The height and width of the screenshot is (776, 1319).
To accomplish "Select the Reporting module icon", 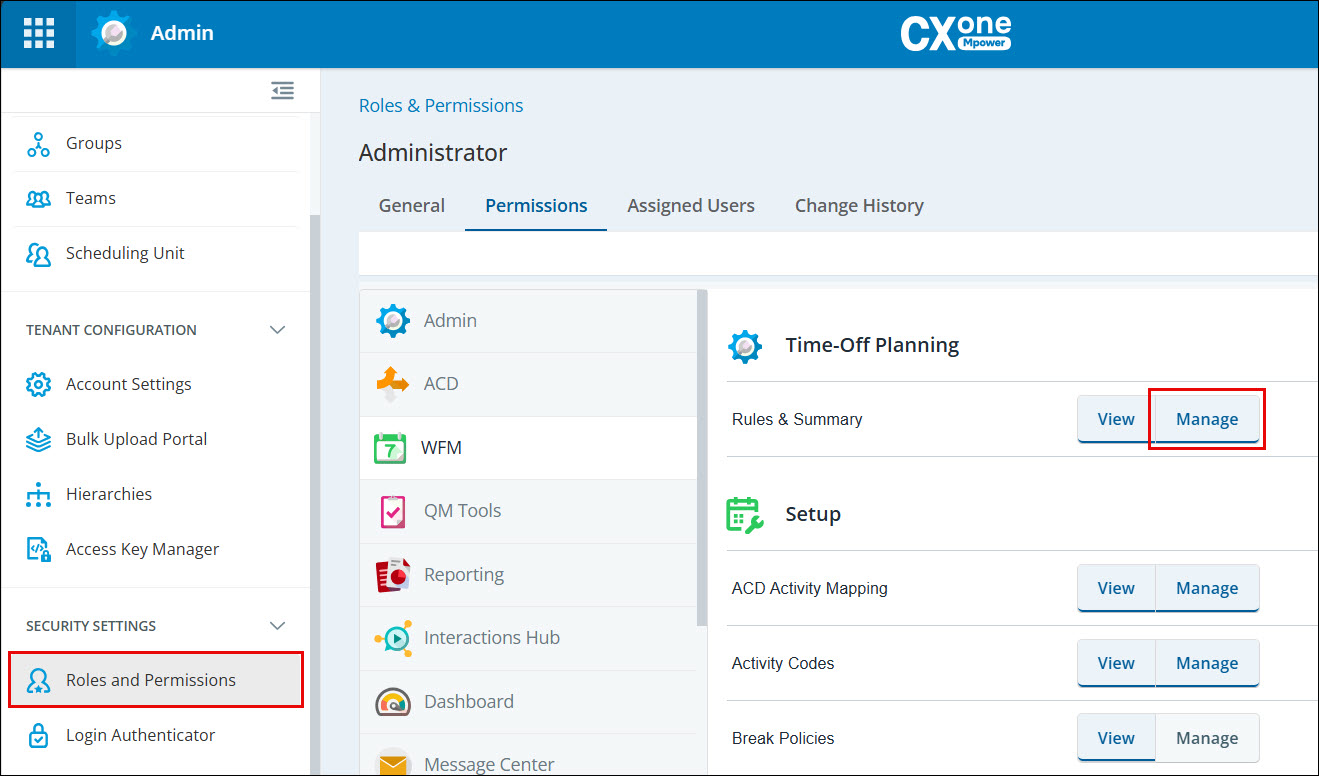I will pos(393,575).
